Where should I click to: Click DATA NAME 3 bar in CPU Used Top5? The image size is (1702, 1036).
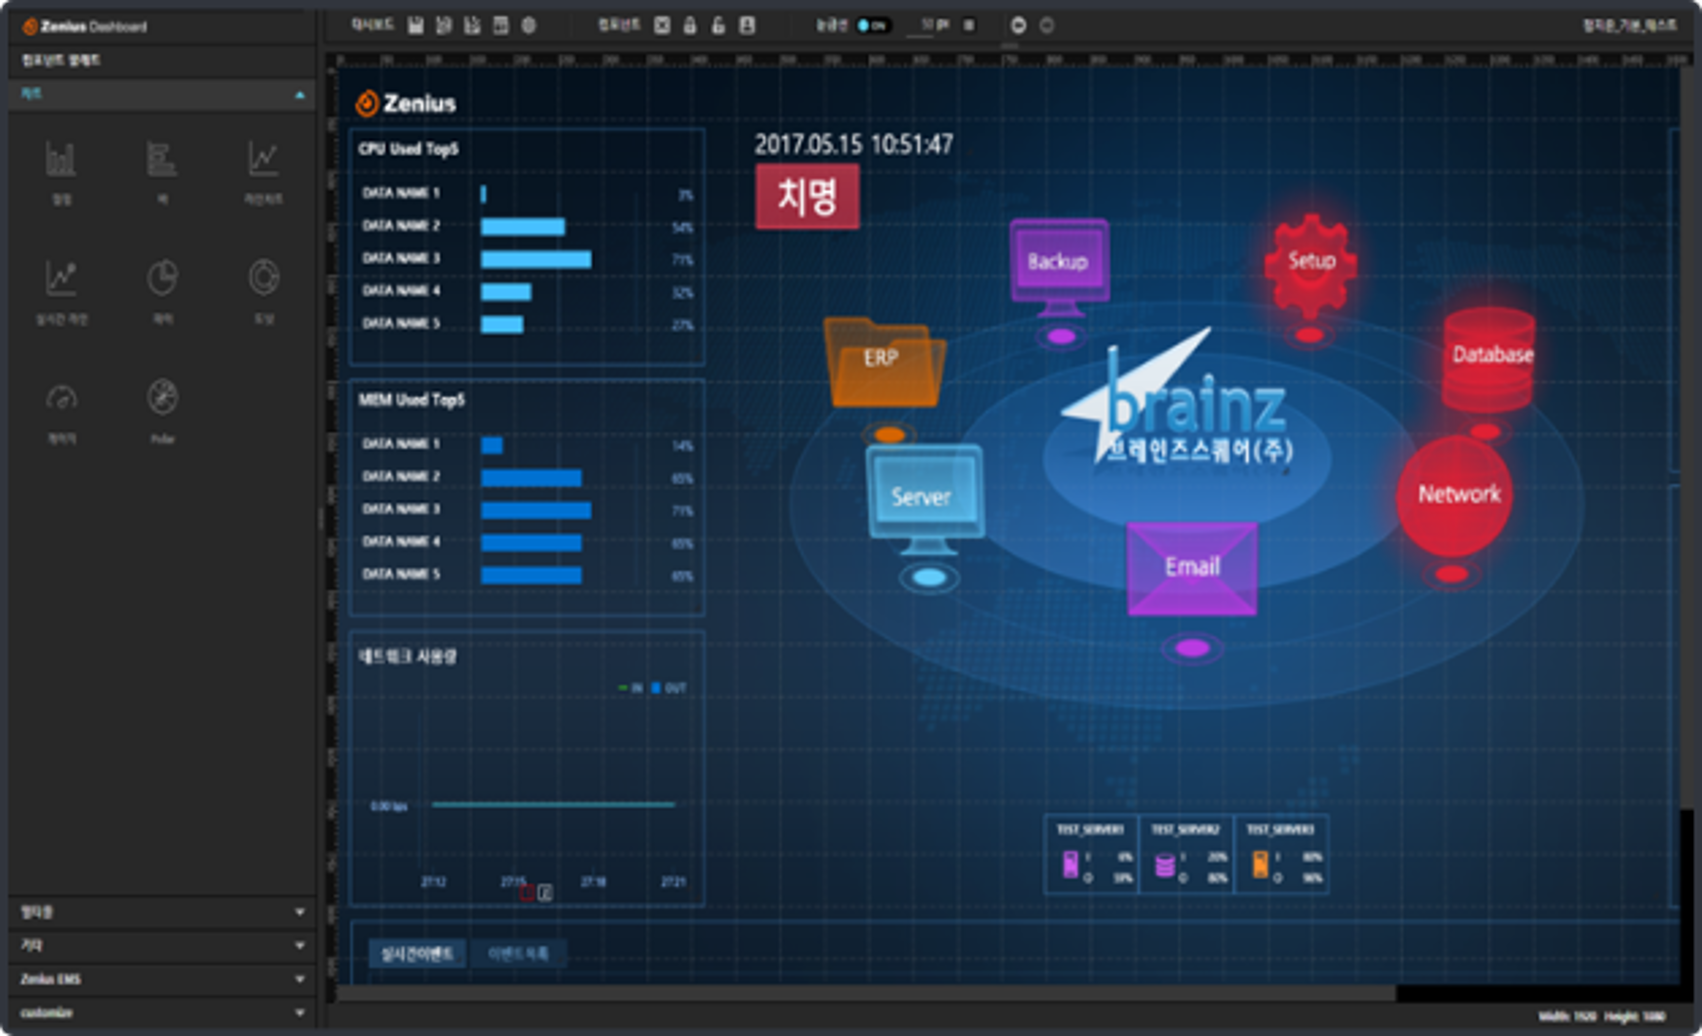536,260
